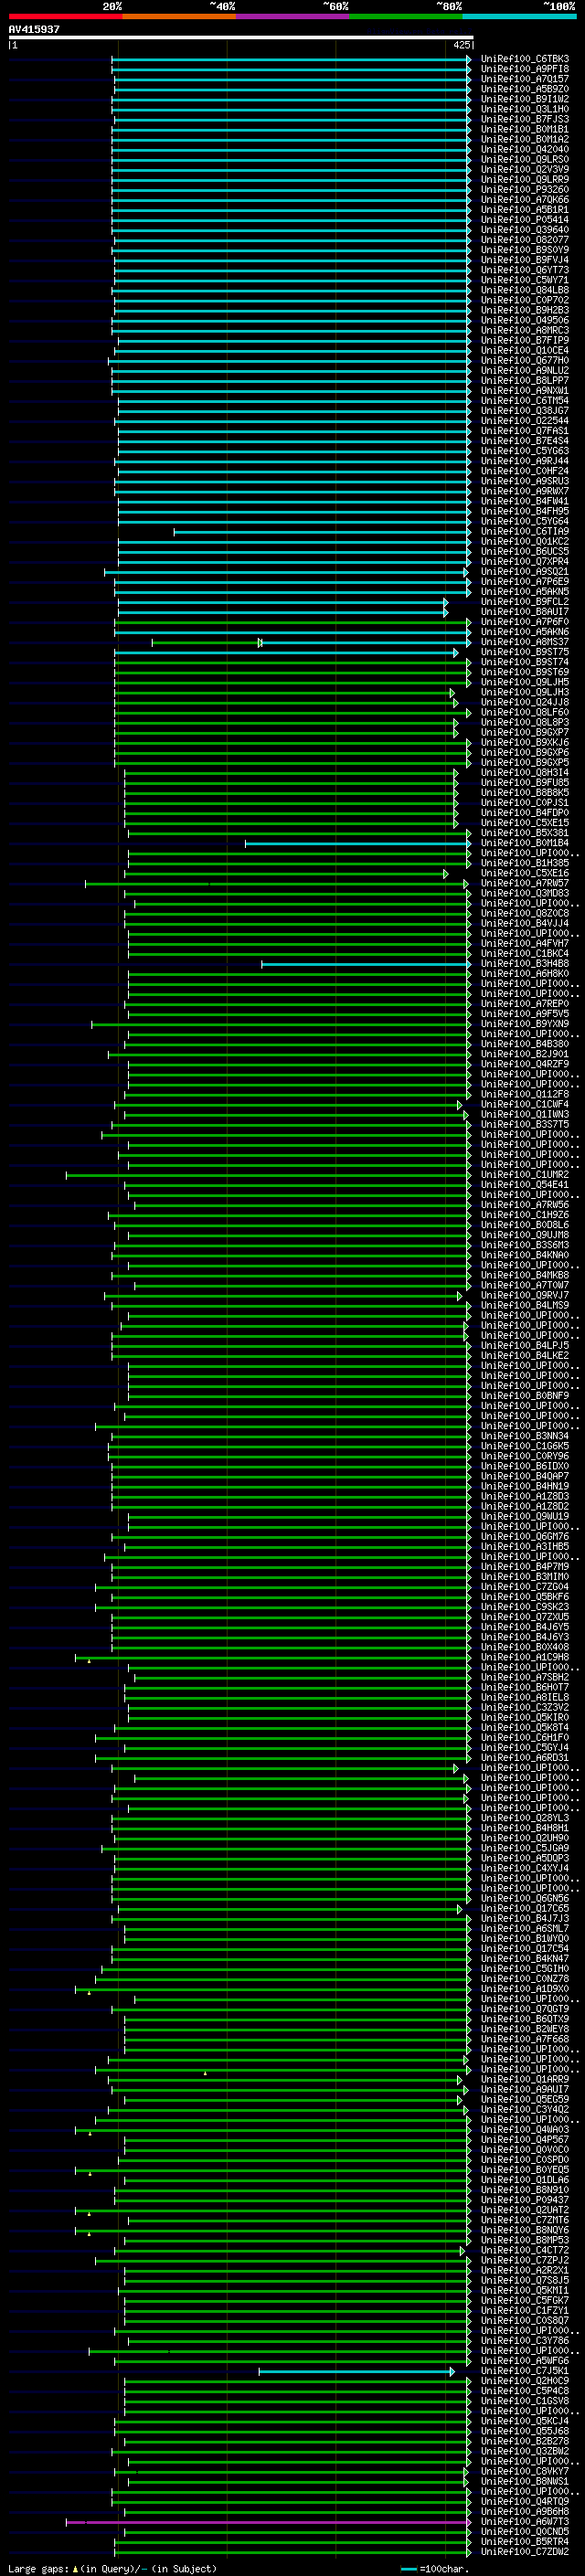The image size is (585, 2576).
Task: Select the UniRef100_B5RTR4 label
Action: 524,2542
